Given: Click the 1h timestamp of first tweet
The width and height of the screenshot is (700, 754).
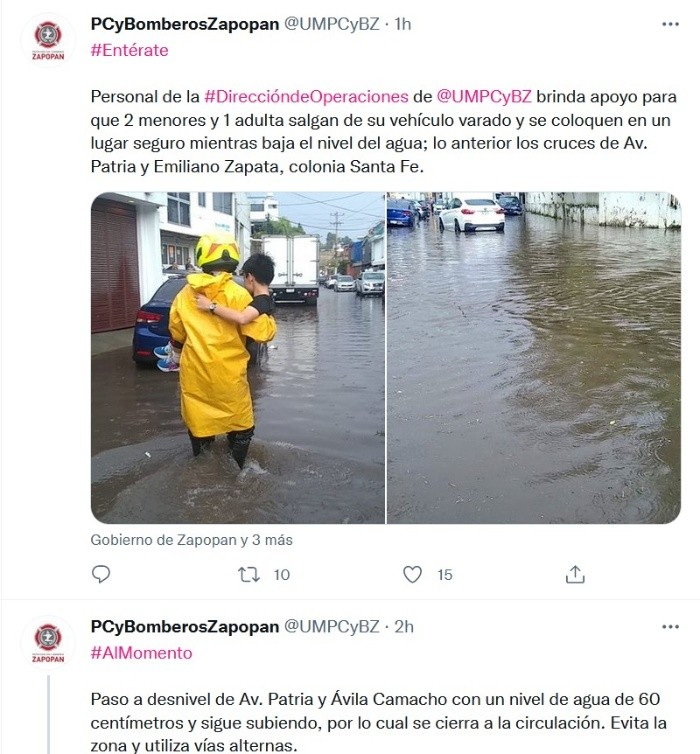Looking at the screenshot, I should click(x=403, y=24).
